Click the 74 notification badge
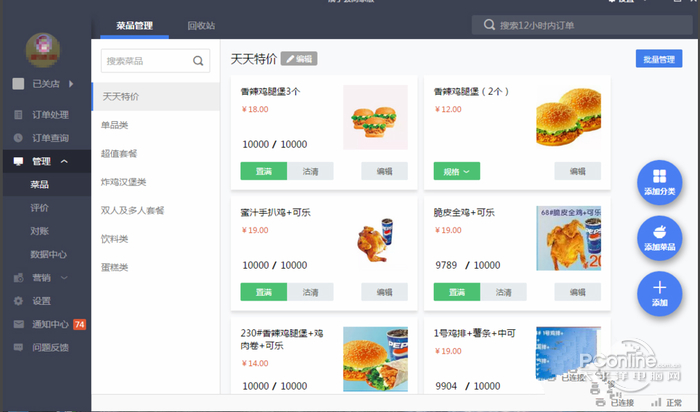The height and width of the screenshot is (412, 700). [x=79, y=324]
